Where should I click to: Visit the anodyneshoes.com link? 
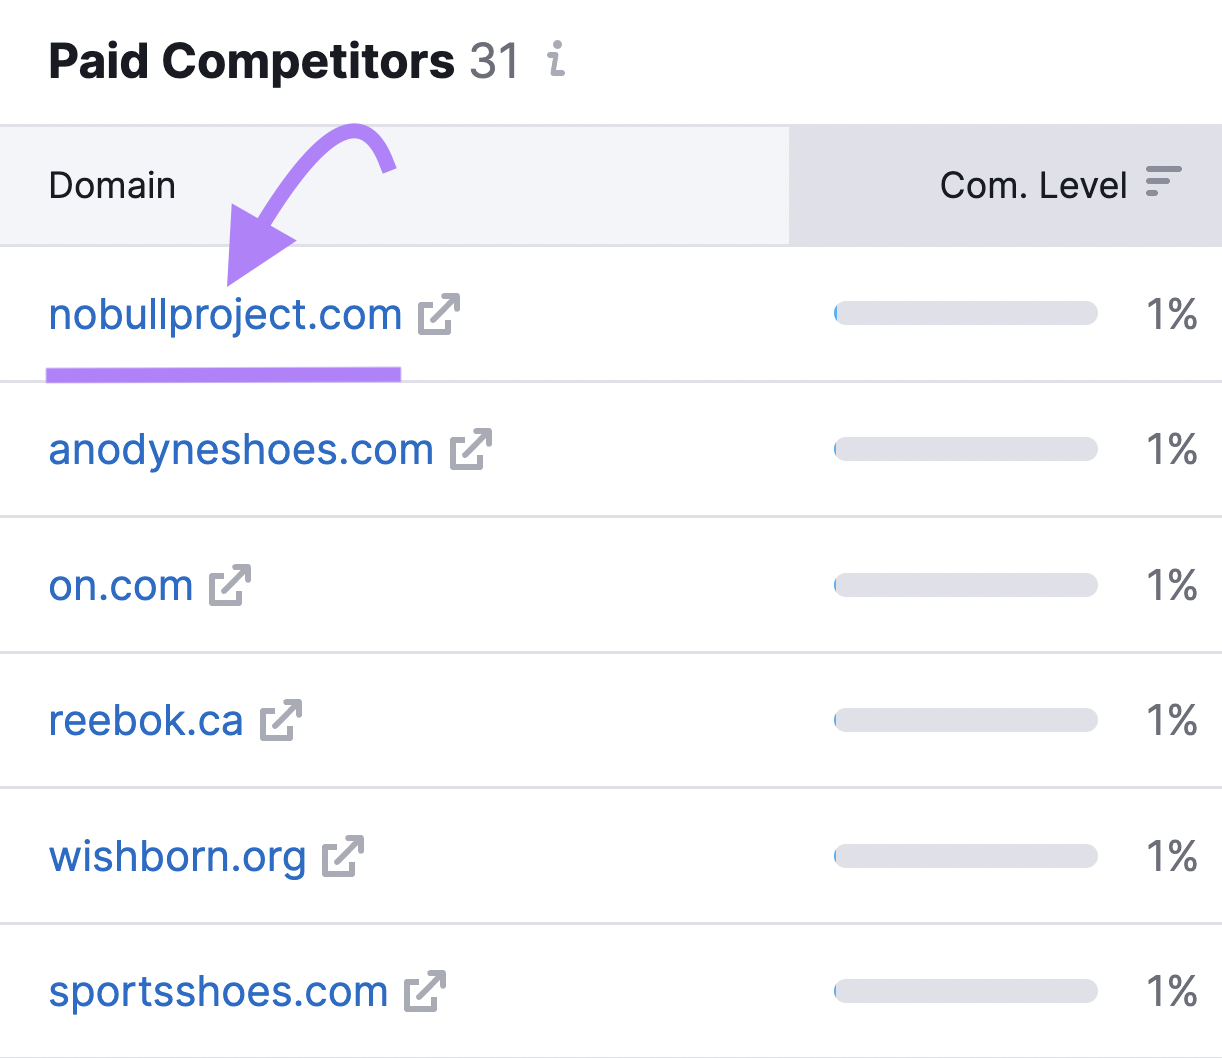(x=241, y=448)
